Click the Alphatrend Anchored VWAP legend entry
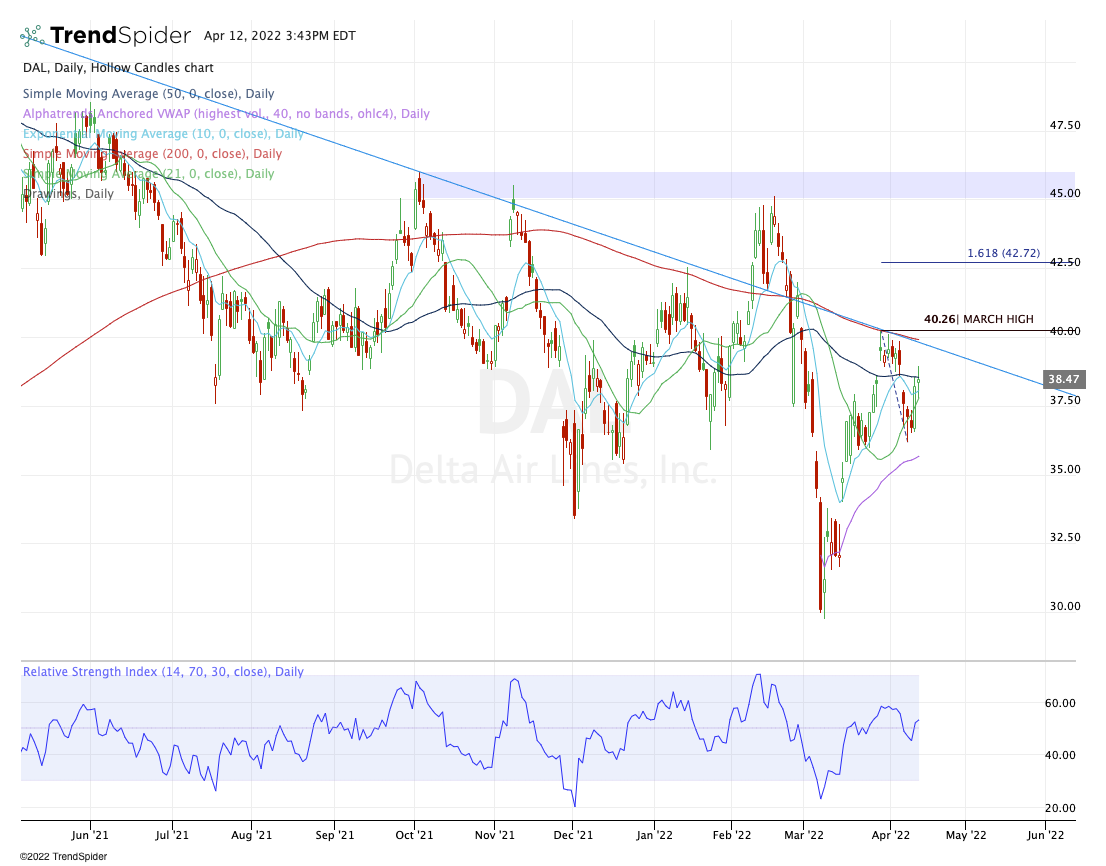Viewport: 1106px width, 866px height. tap(226, 114)
